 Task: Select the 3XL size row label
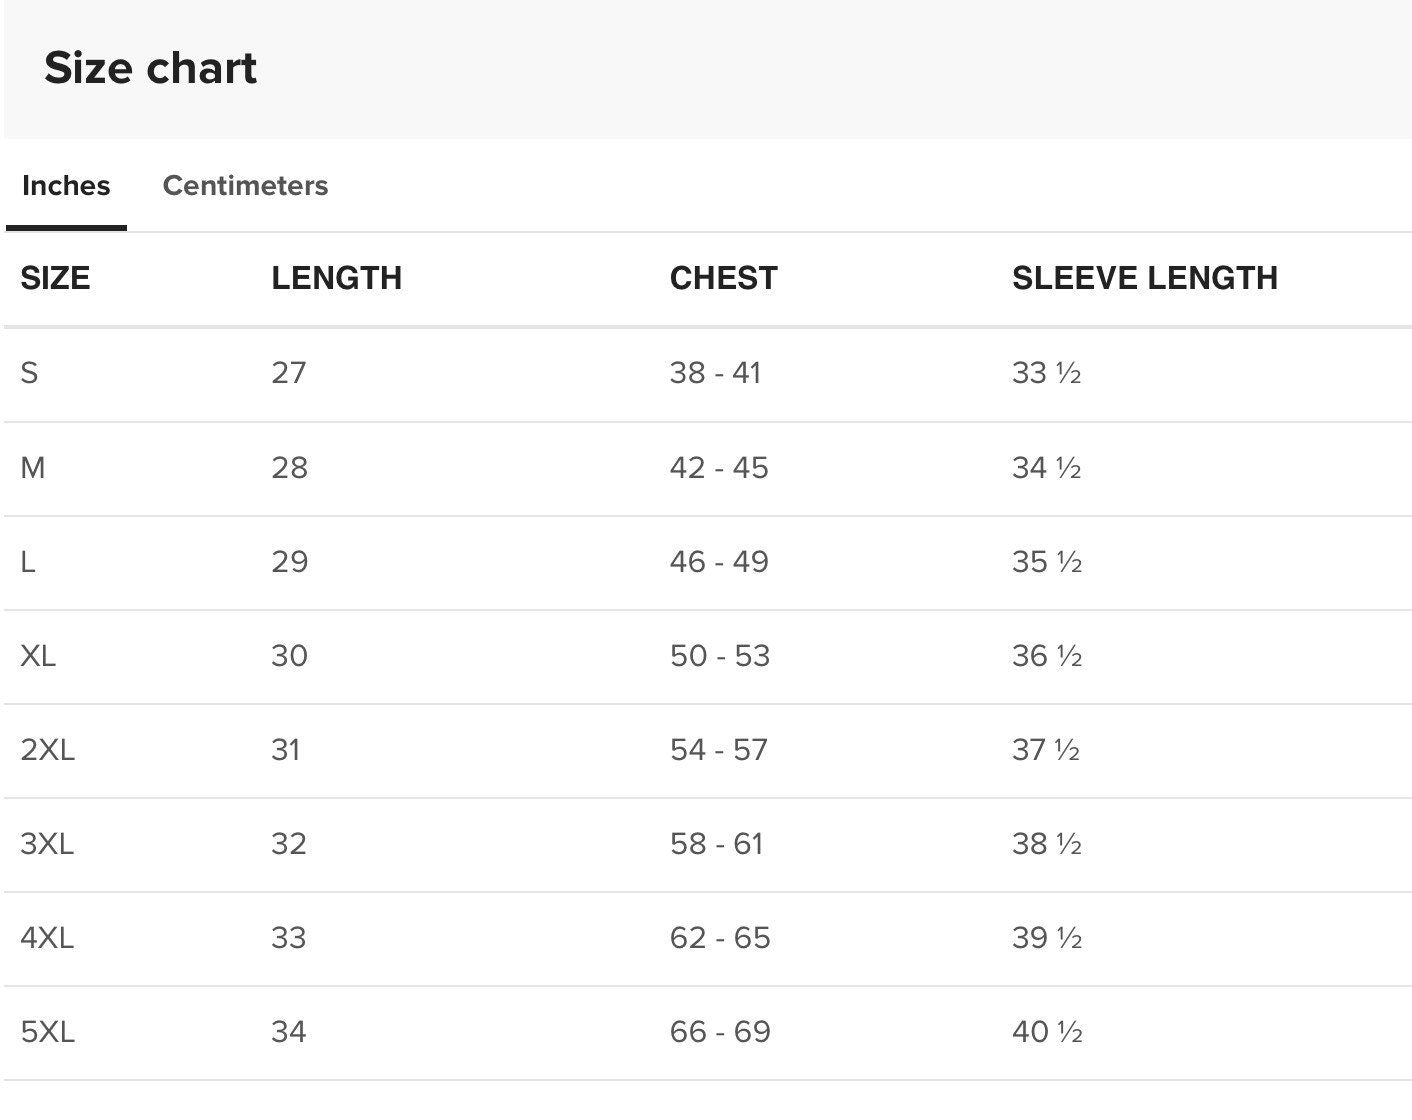[47, 844]
